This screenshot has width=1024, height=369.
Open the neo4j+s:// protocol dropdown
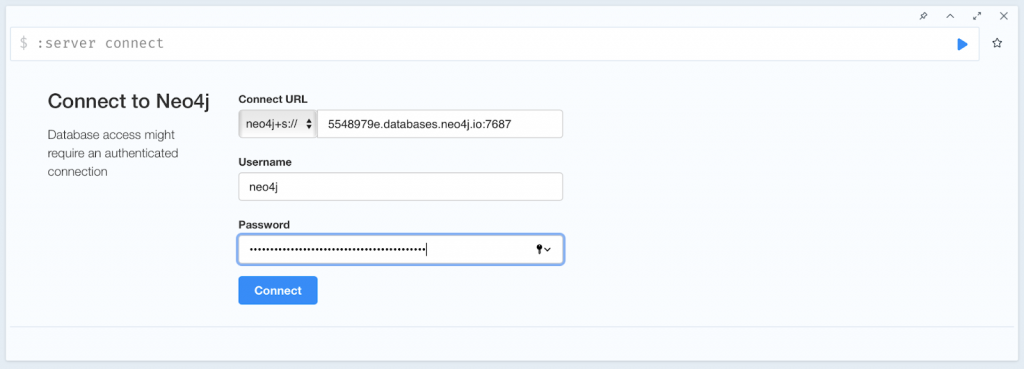click(278, 124)
